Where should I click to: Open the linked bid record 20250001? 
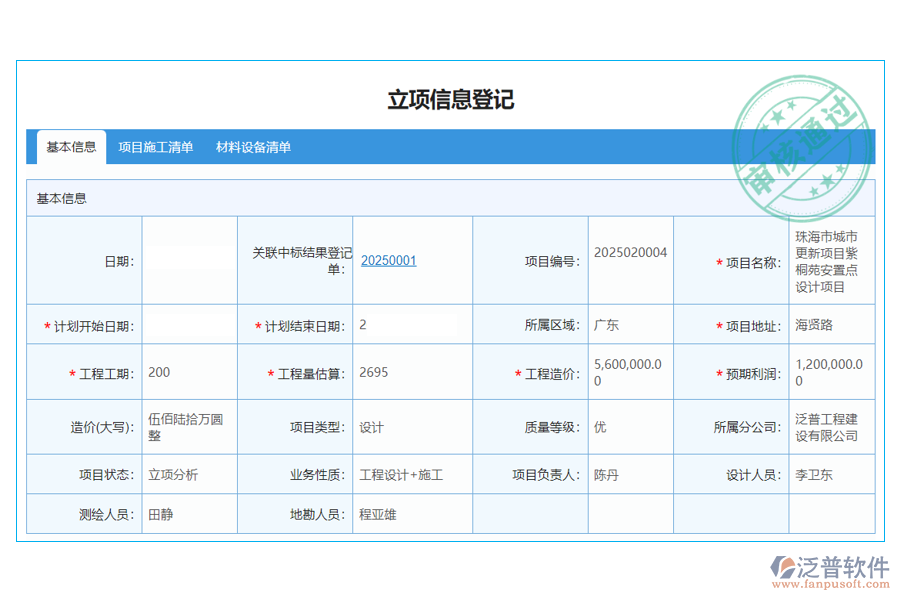(x=389, y=260)
